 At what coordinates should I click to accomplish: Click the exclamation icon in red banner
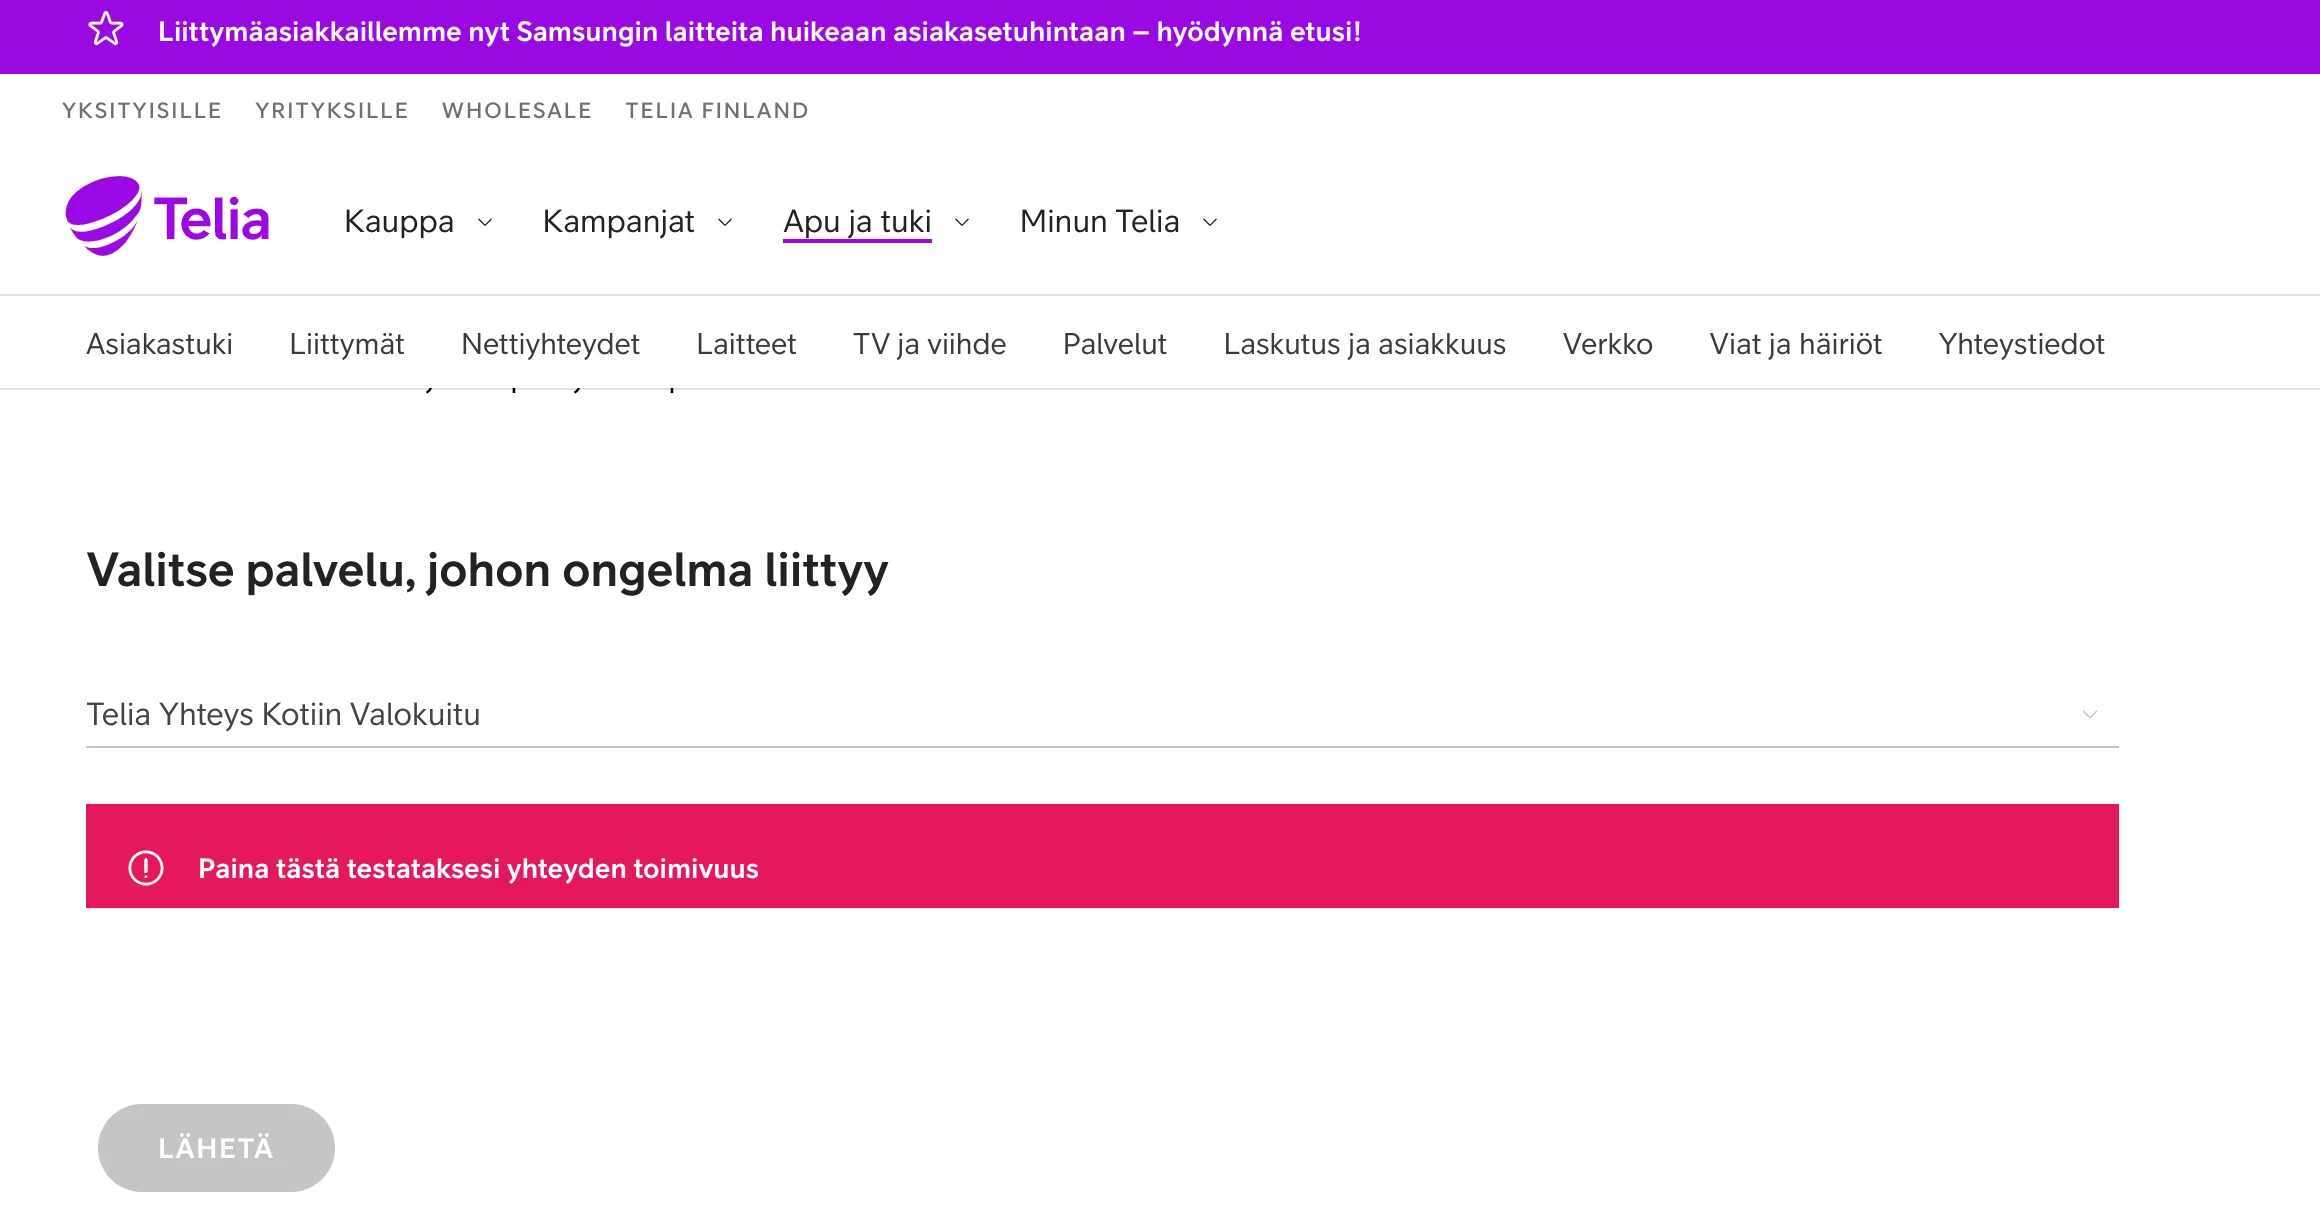pos(146,867)
